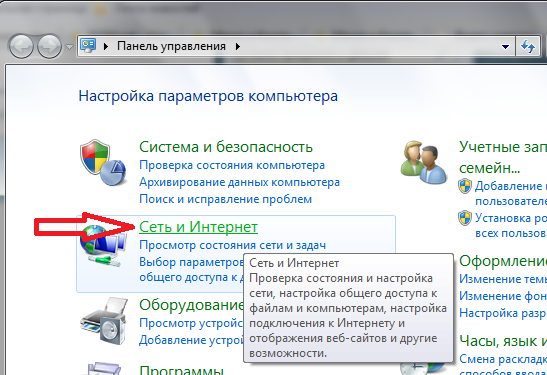Open Просмотр состояния сети и задач
Viewport: 547px width, 375px height.
(232, 245)
